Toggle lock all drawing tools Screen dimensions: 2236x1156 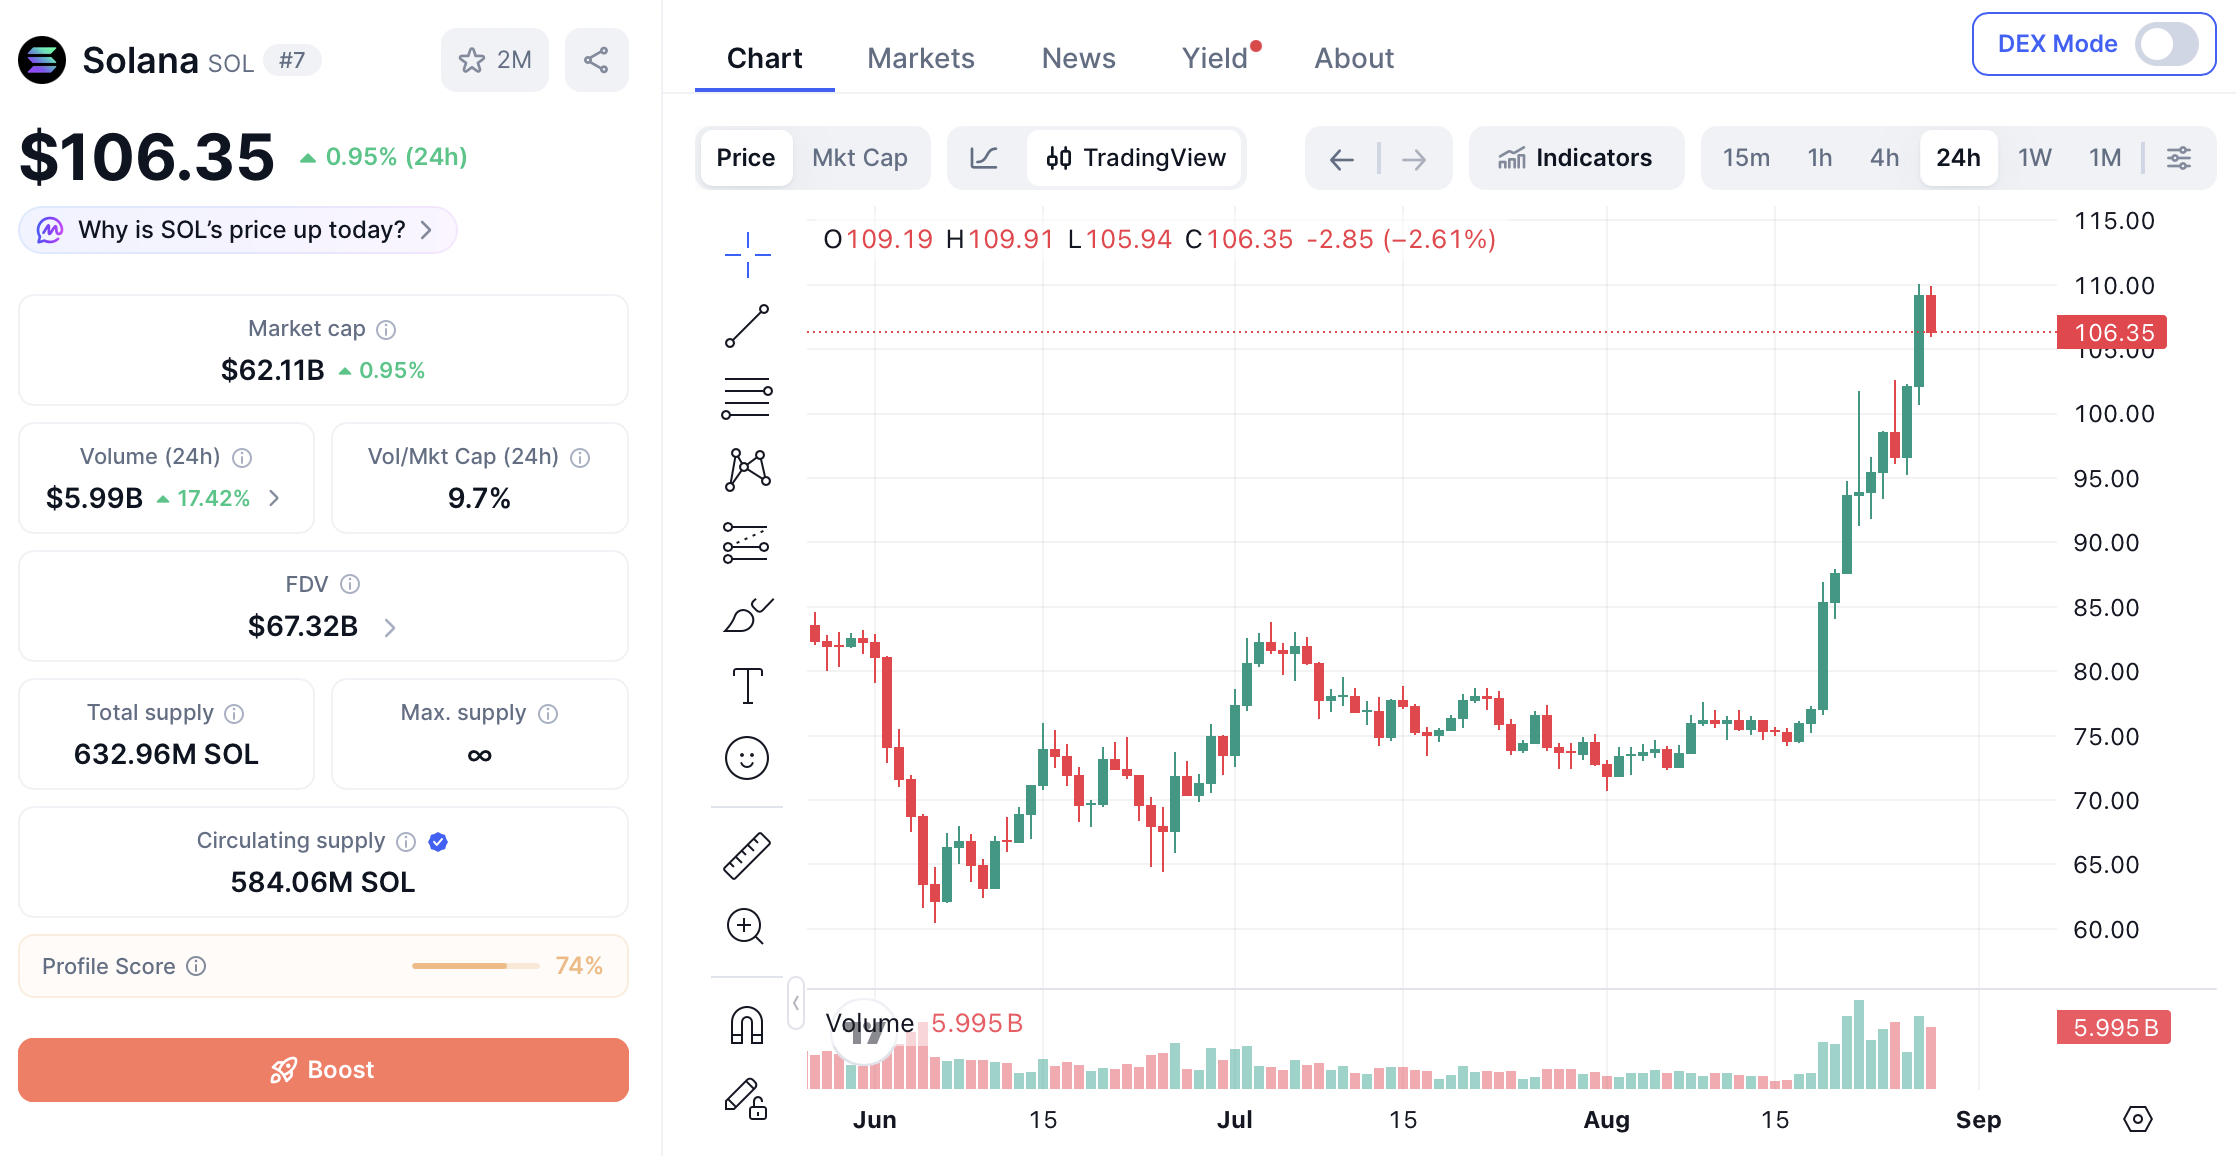click(746, 1098)
